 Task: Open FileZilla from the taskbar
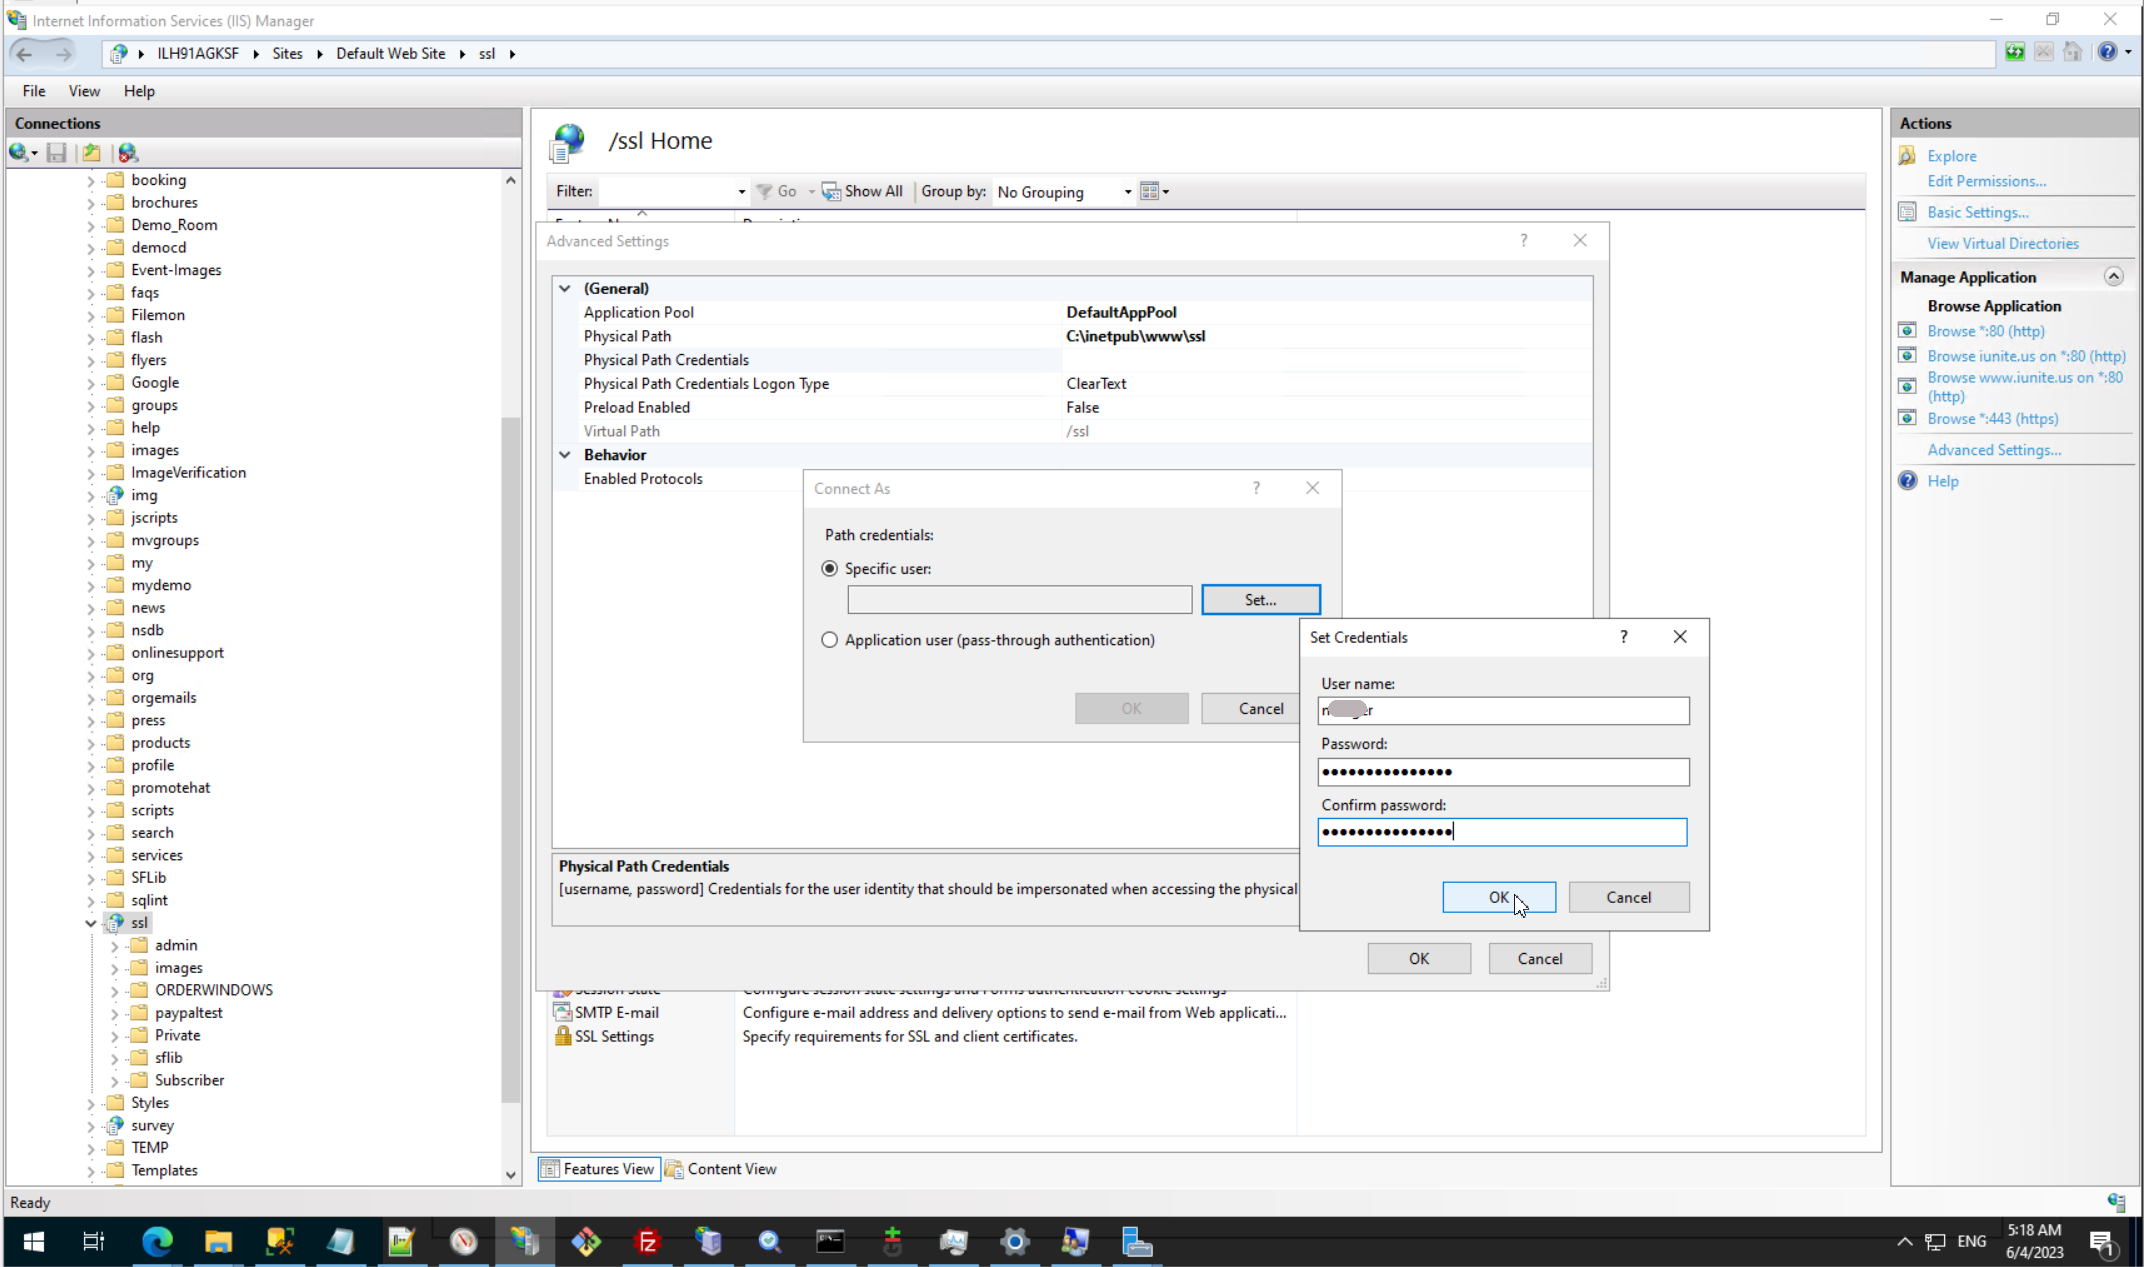click(x=647, y=1242)
